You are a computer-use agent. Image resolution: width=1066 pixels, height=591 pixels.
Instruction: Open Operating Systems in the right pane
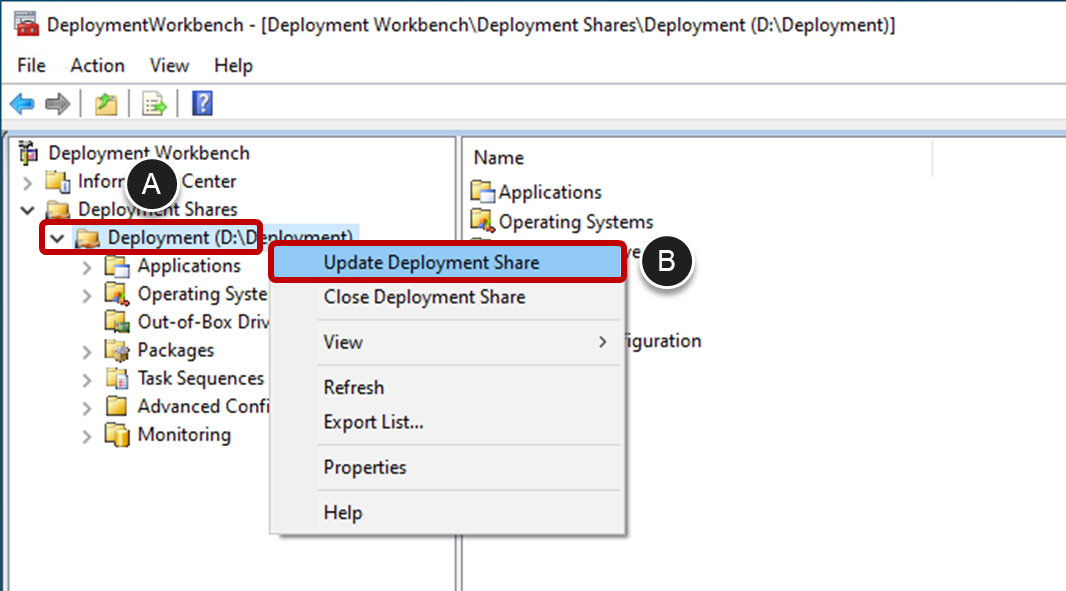[x=575, y=222]
